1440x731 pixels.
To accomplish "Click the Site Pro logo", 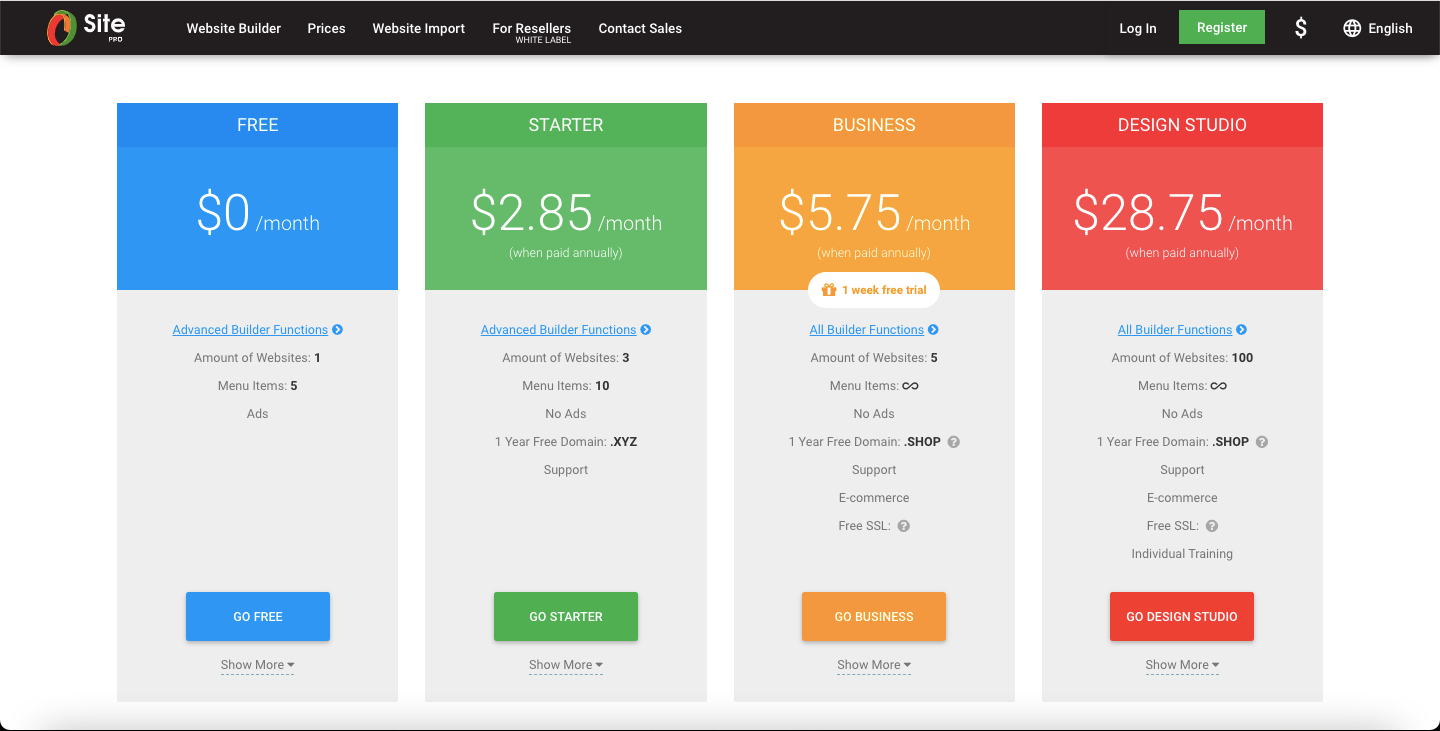I will click(86, 28).
